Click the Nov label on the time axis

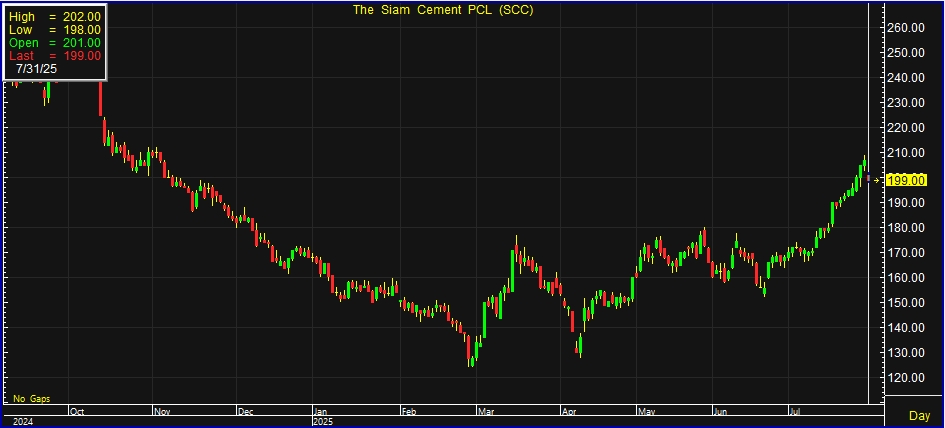(x=163, y=412)
